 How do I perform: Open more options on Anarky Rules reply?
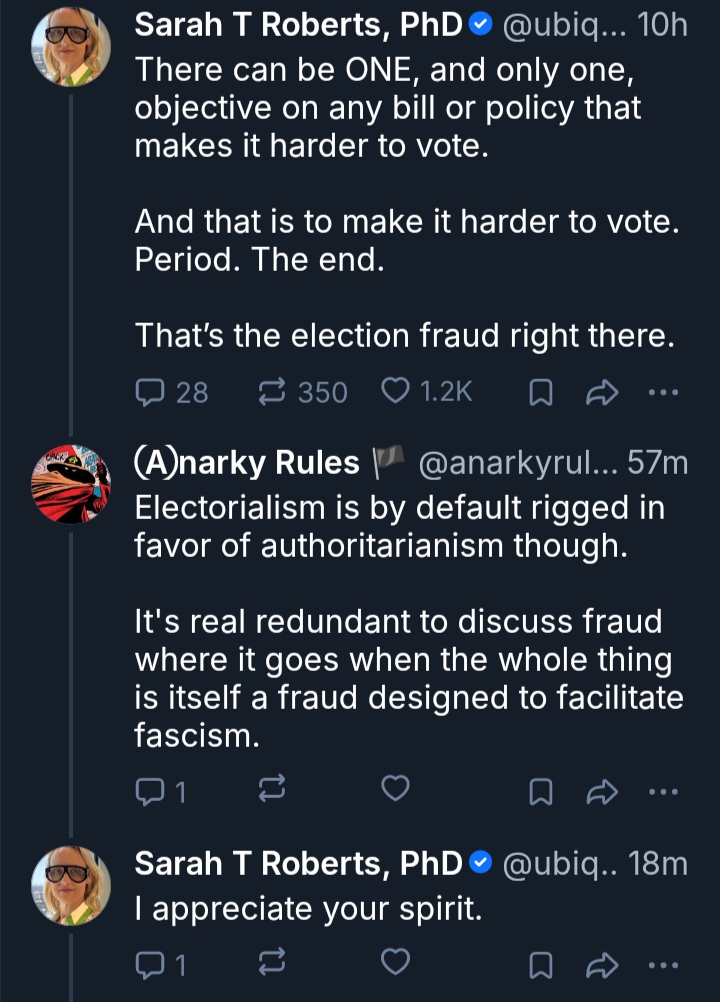pos(662,791)
